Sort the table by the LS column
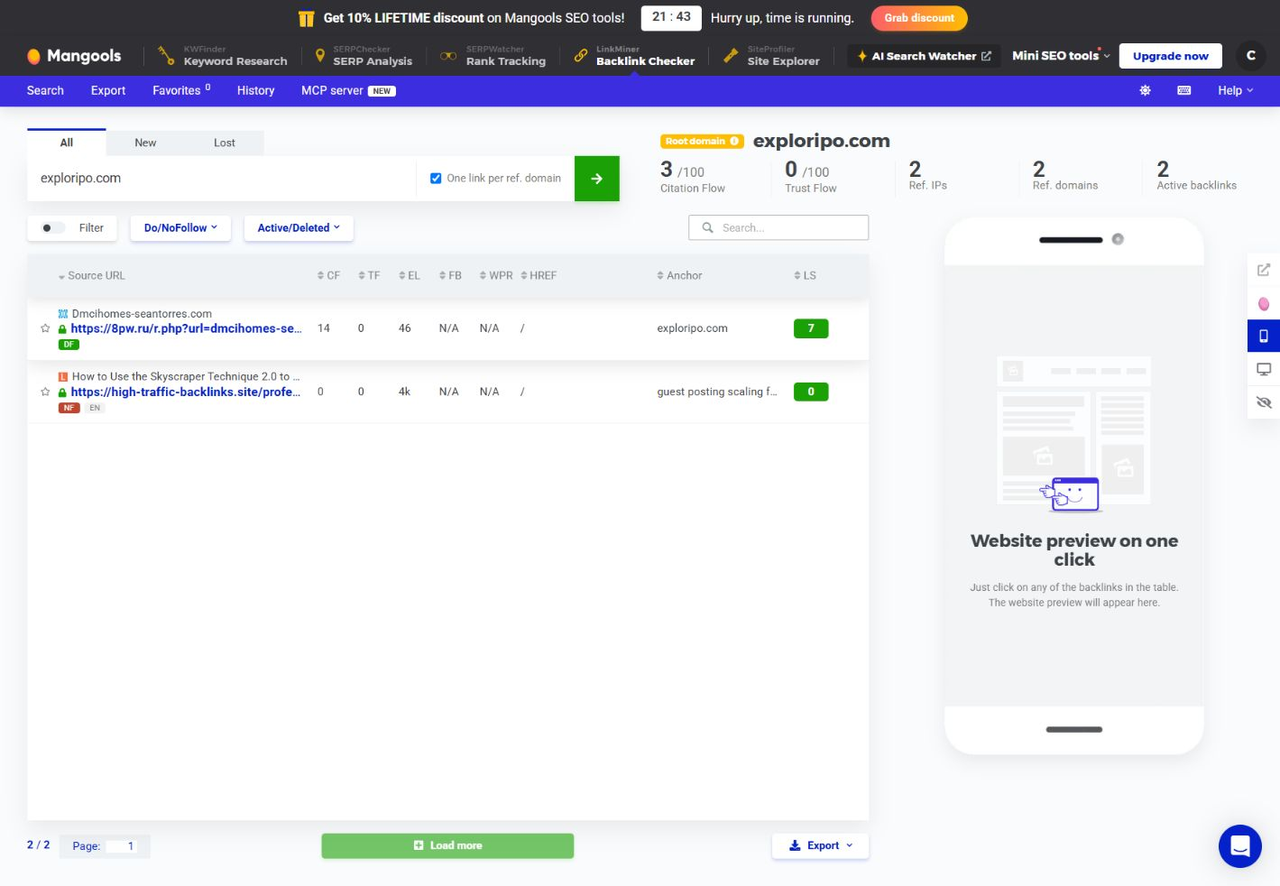This screenshot has height=886, width=1280. click(805, 276)
